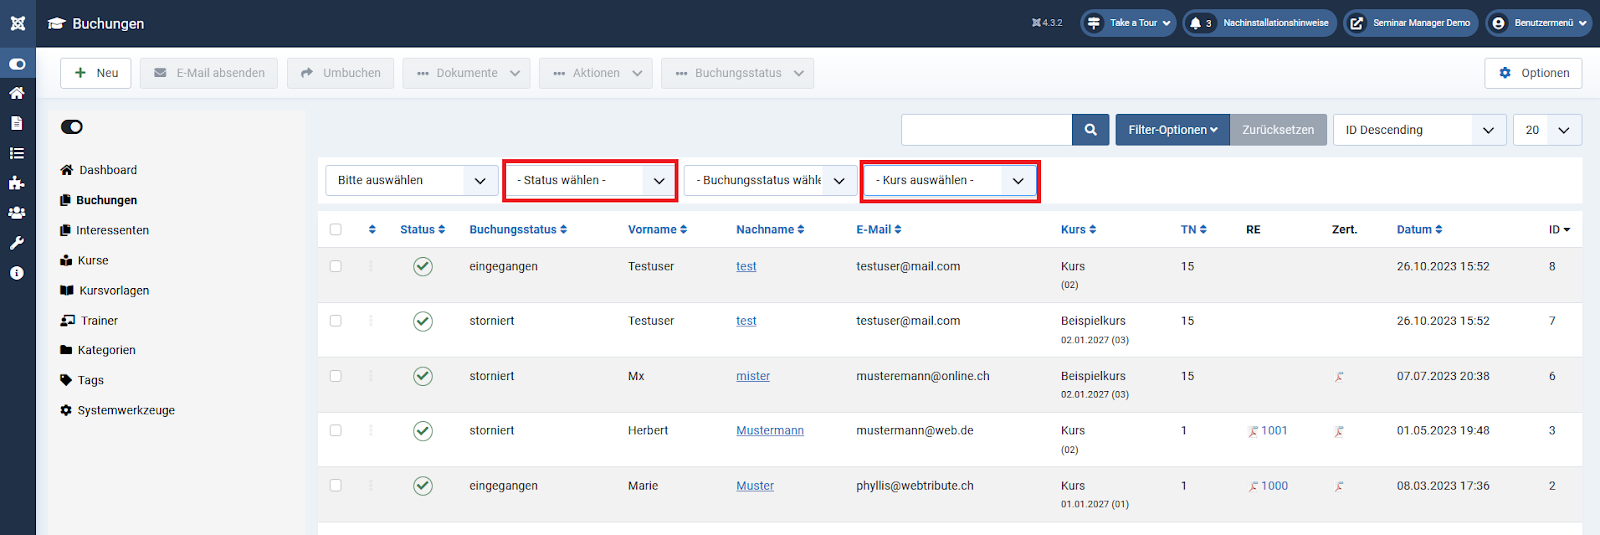Open the list limit 20 dropdown
Image resolution: width=1600 pixels, height=535 pixels.
pyautogui.click(x=1548, y=130)
